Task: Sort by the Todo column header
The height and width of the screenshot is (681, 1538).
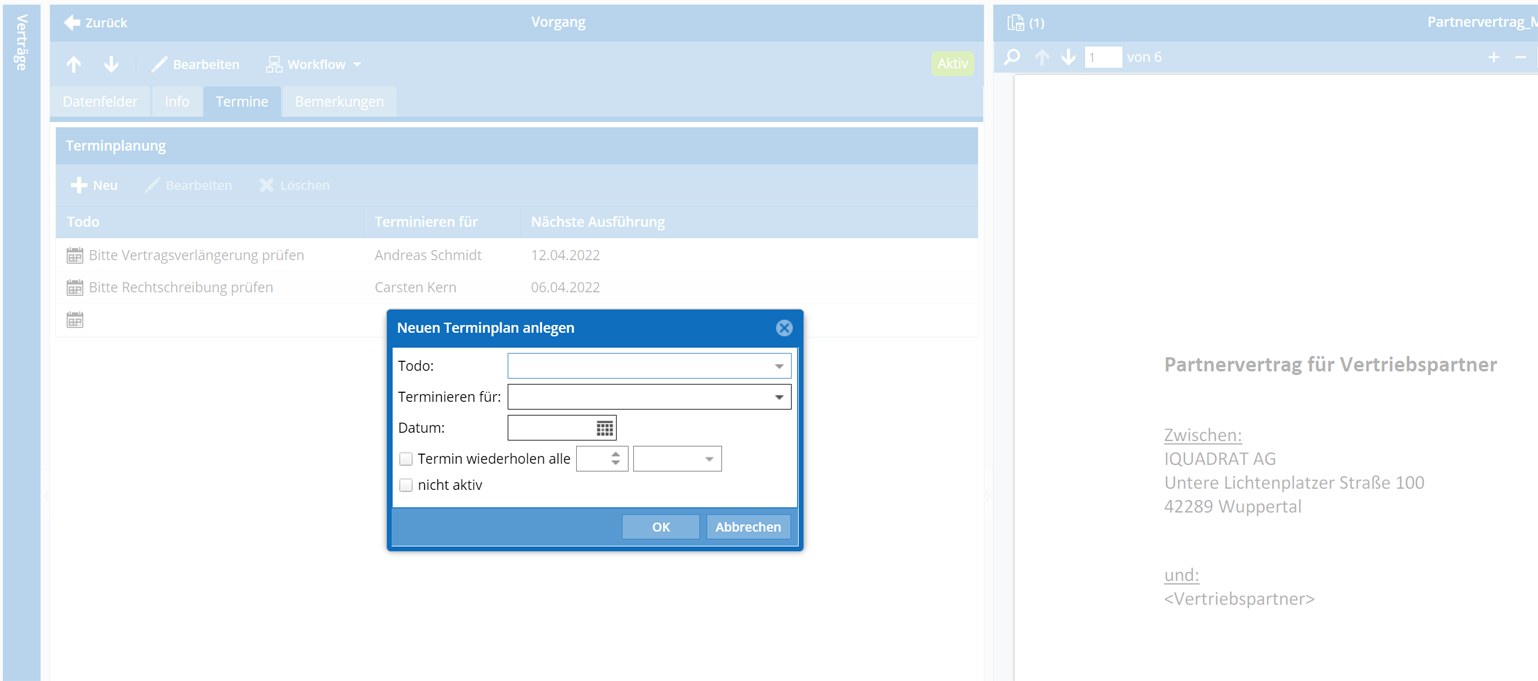Action: point(209,222)
